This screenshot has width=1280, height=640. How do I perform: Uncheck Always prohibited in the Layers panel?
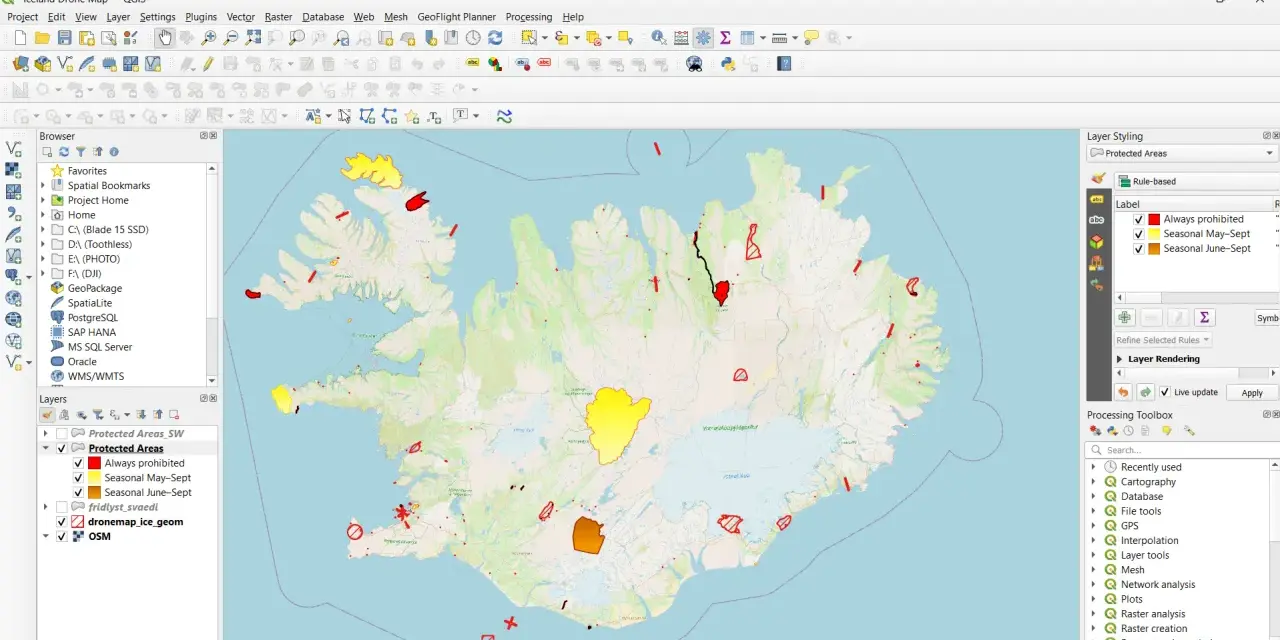click(79, 463)
